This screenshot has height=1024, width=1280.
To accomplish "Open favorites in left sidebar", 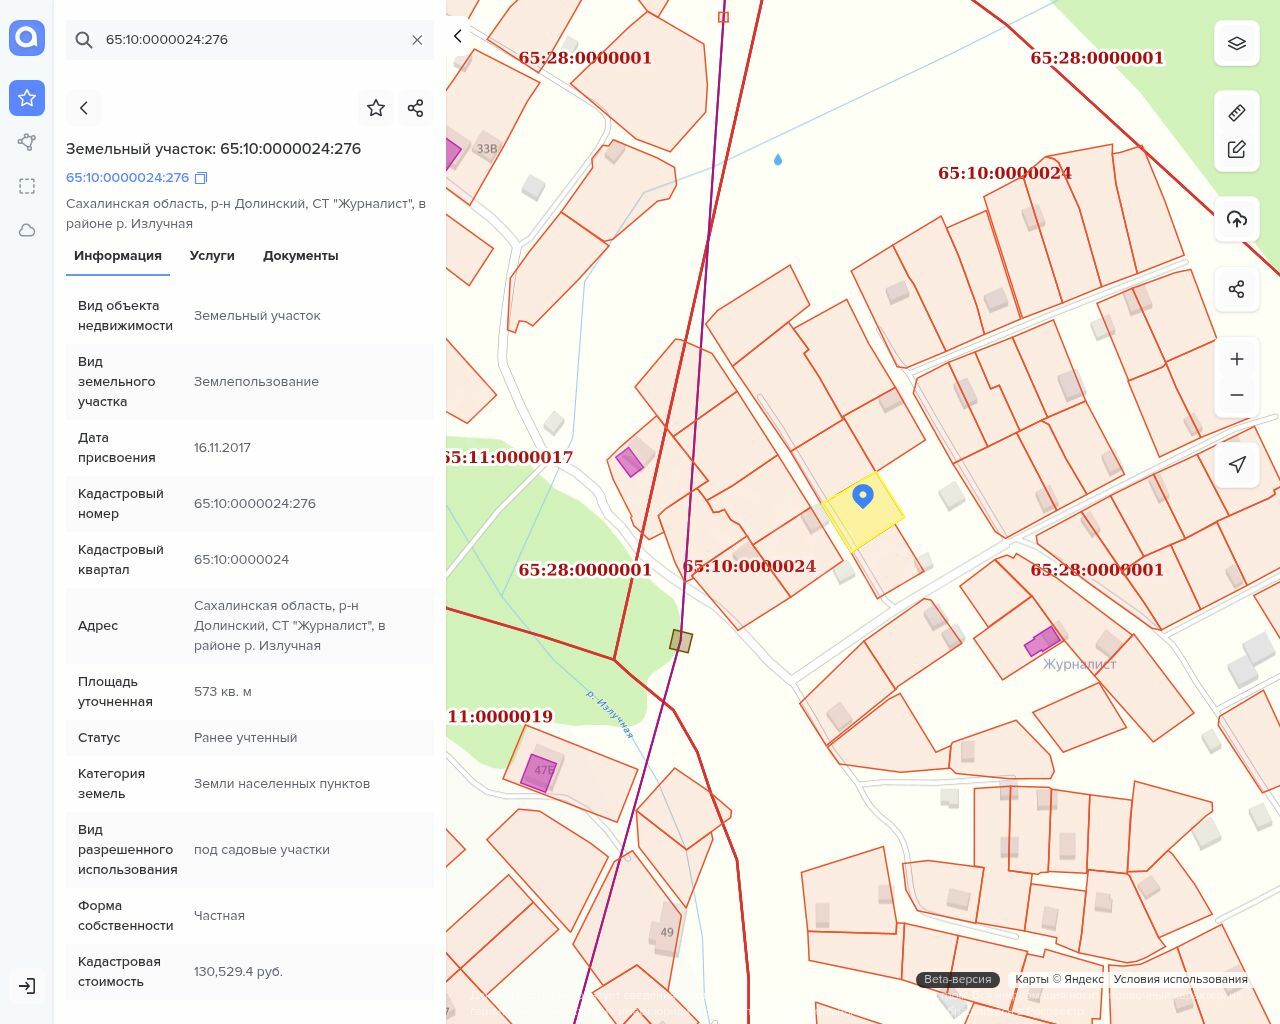I will click(x=27, y=98).
